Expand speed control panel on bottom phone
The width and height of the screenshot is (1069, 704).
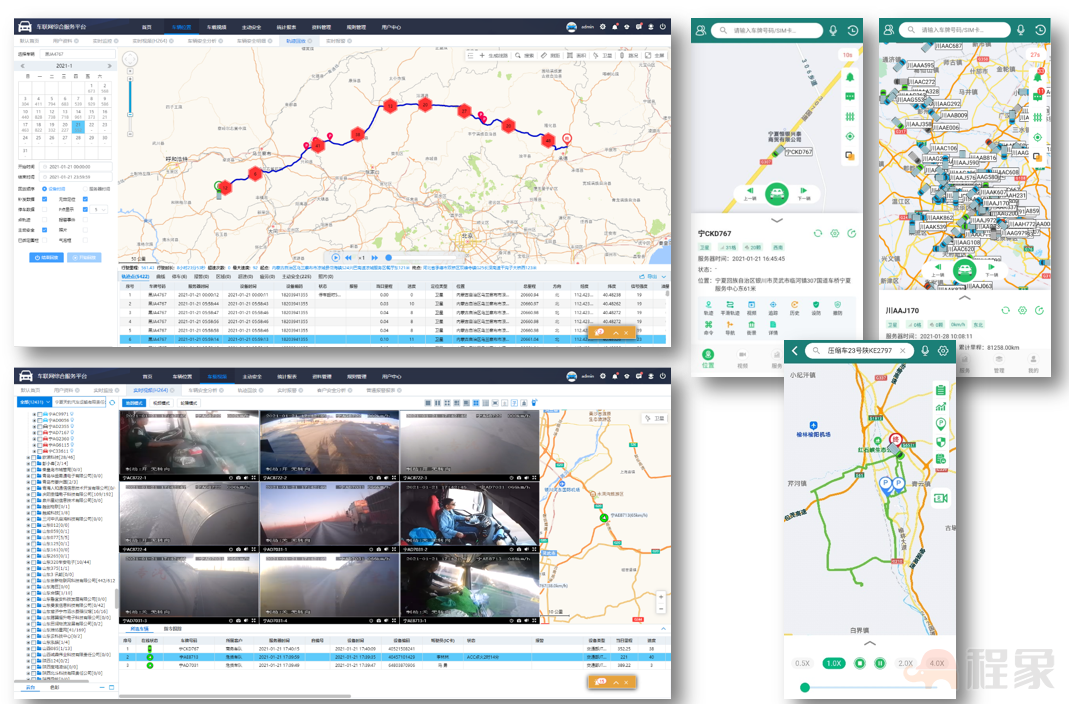tap(869, 643)
